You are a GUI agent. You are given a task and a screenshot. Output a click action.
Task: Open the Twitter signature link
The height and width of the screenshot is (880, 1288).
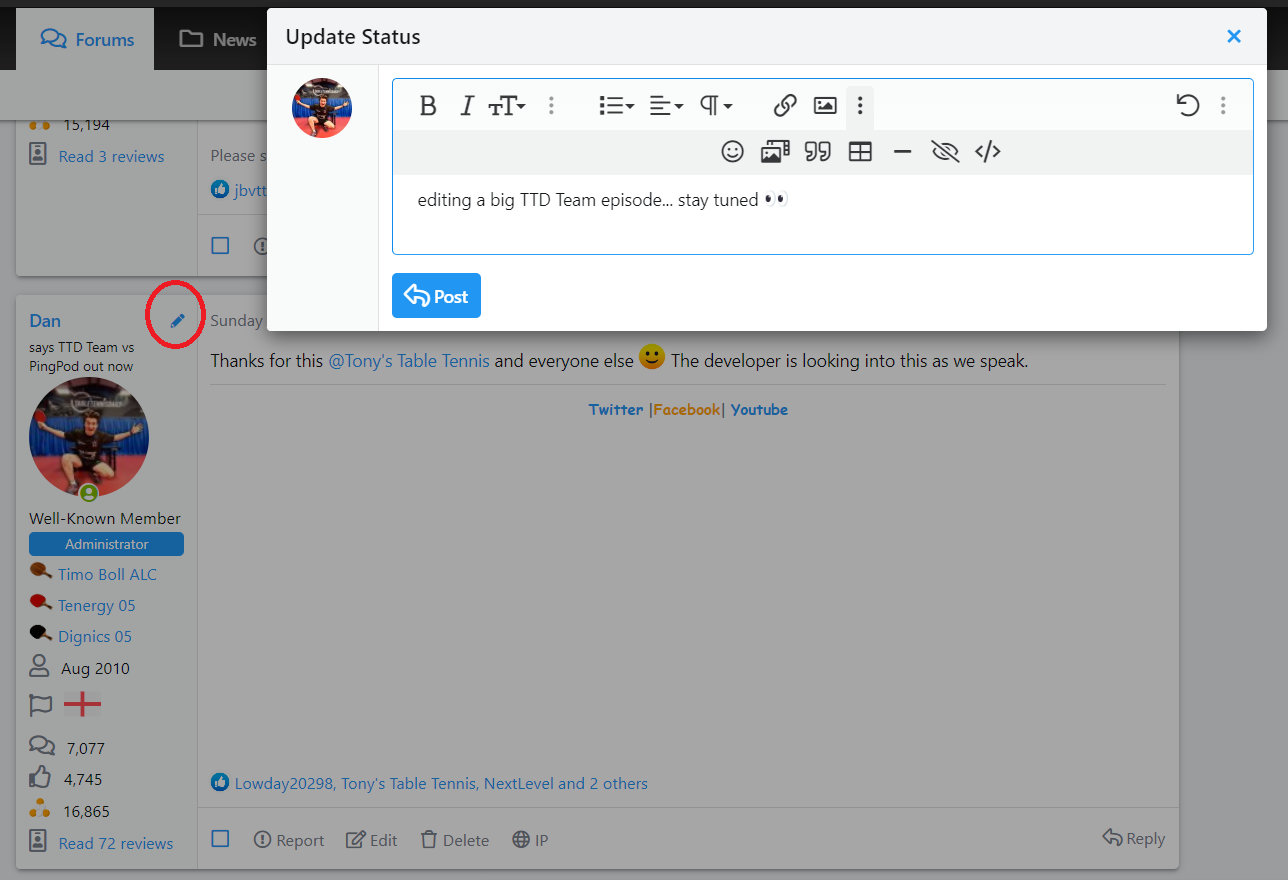(616, 409)
